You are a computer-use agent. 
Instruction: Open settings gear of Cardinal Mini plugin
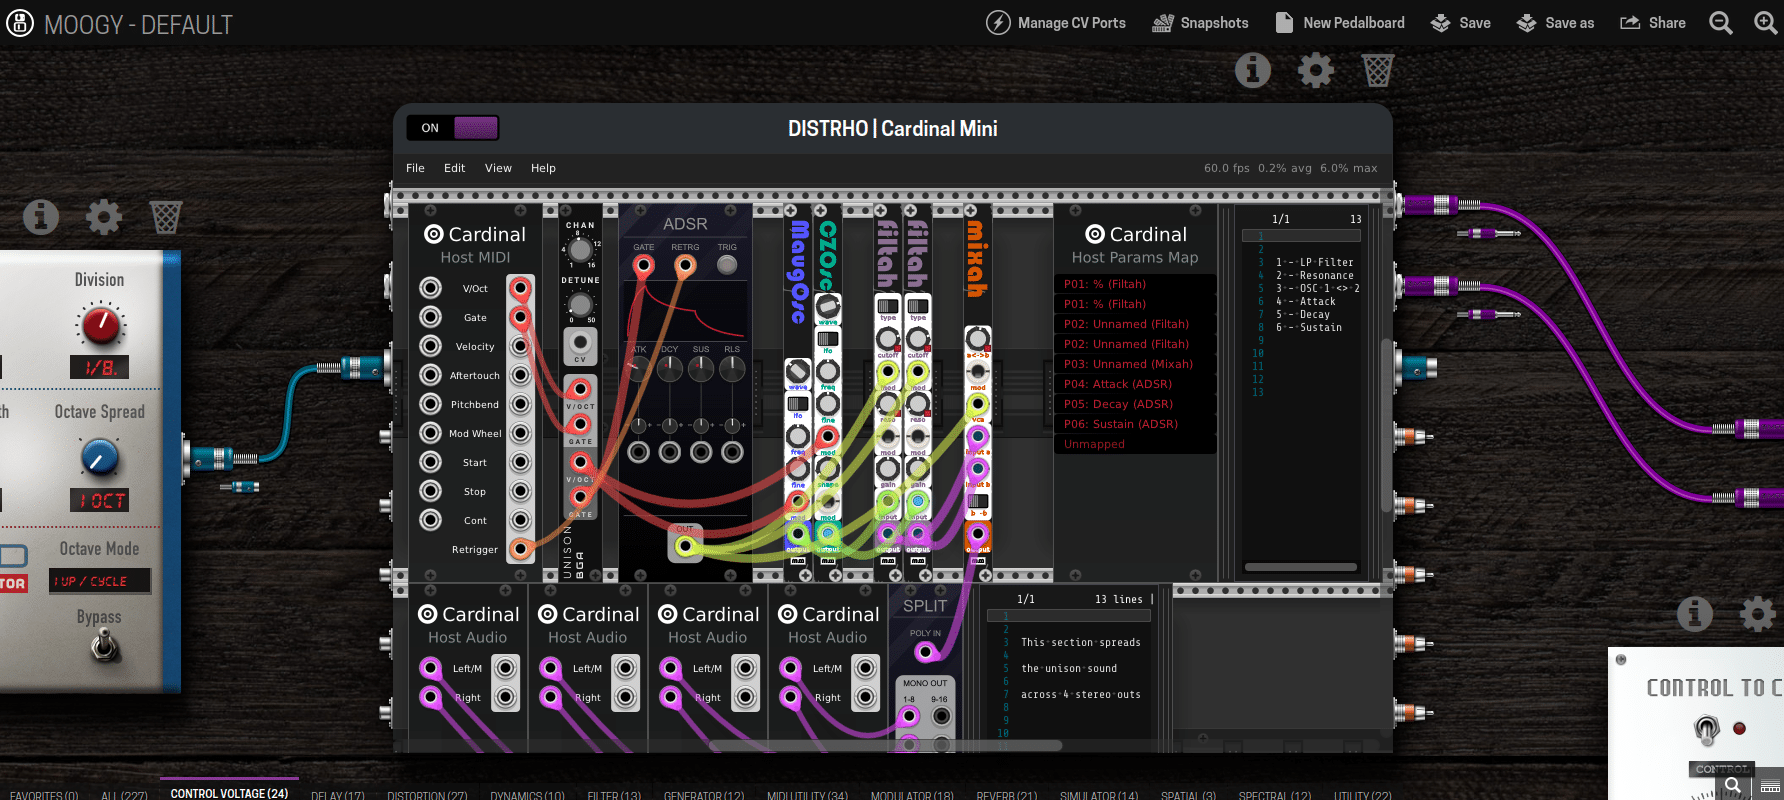pos(1315,70)
